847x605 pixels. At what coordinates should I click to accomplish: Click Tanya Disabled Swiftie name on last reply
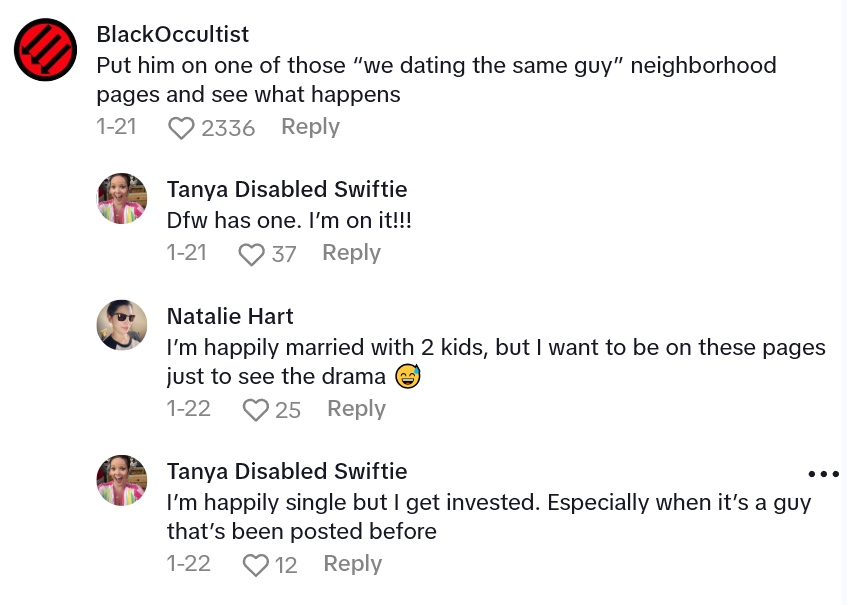(x=287, y=471)
